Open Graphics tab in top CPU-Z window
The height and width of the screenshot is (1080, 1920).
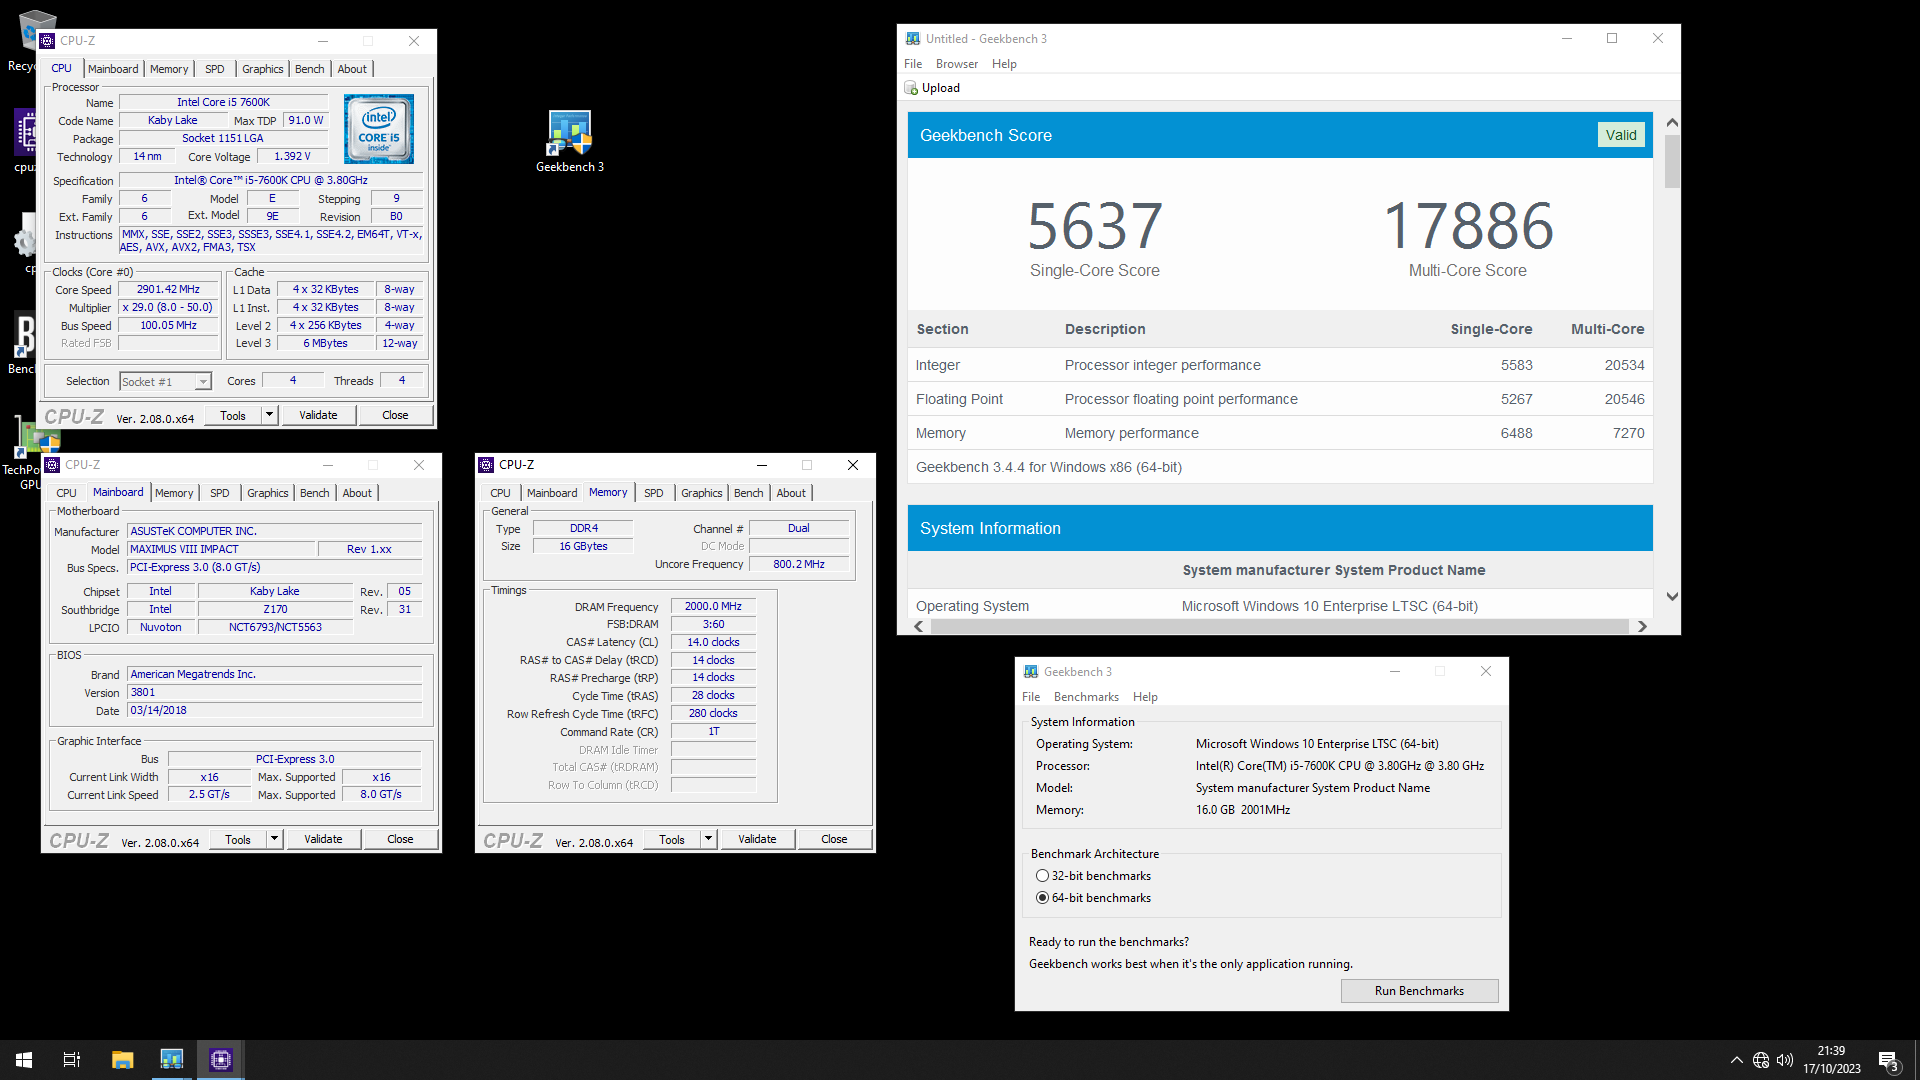pyautogui.click(x=263, y=69)
